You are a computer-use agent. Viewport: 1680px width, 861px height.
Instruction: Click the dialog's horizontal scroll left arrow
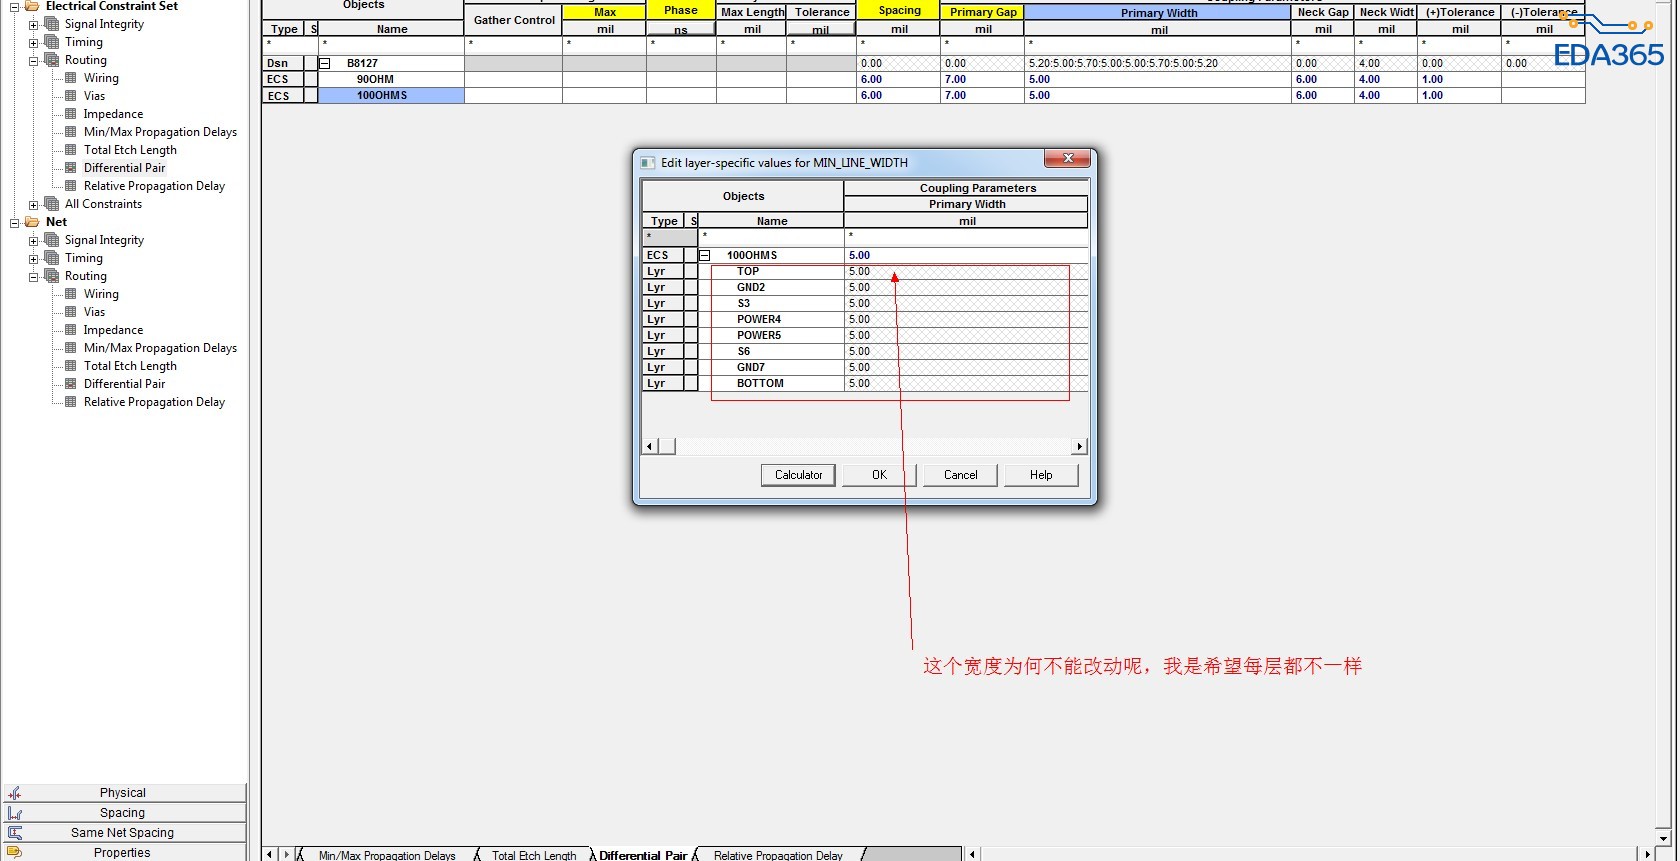click(x=650, y=446)
